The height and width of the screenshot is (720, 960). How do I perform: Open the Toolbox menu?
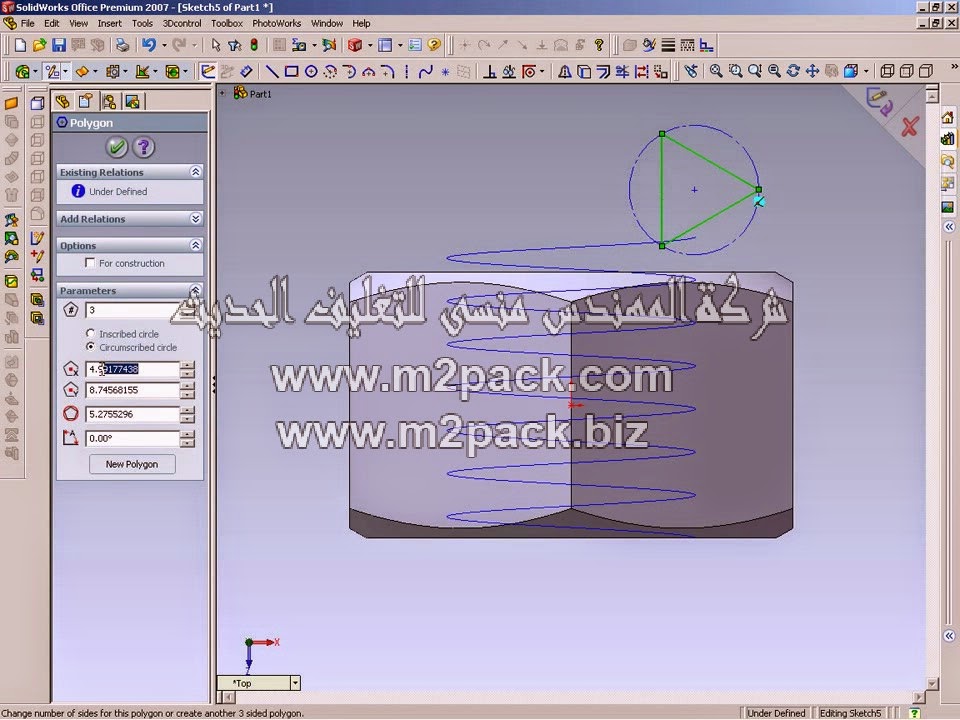click(x=227, y=23)
